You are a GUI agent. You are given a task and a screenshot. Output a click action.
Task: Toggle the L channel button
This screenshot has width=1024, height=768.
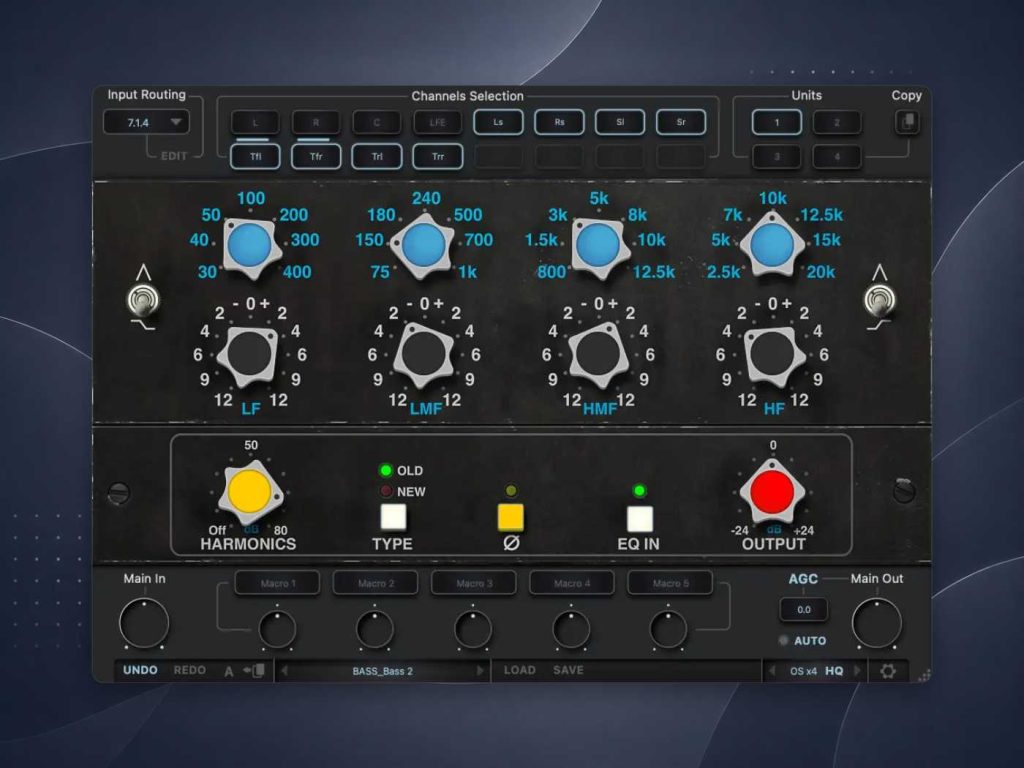coord(255,122)
